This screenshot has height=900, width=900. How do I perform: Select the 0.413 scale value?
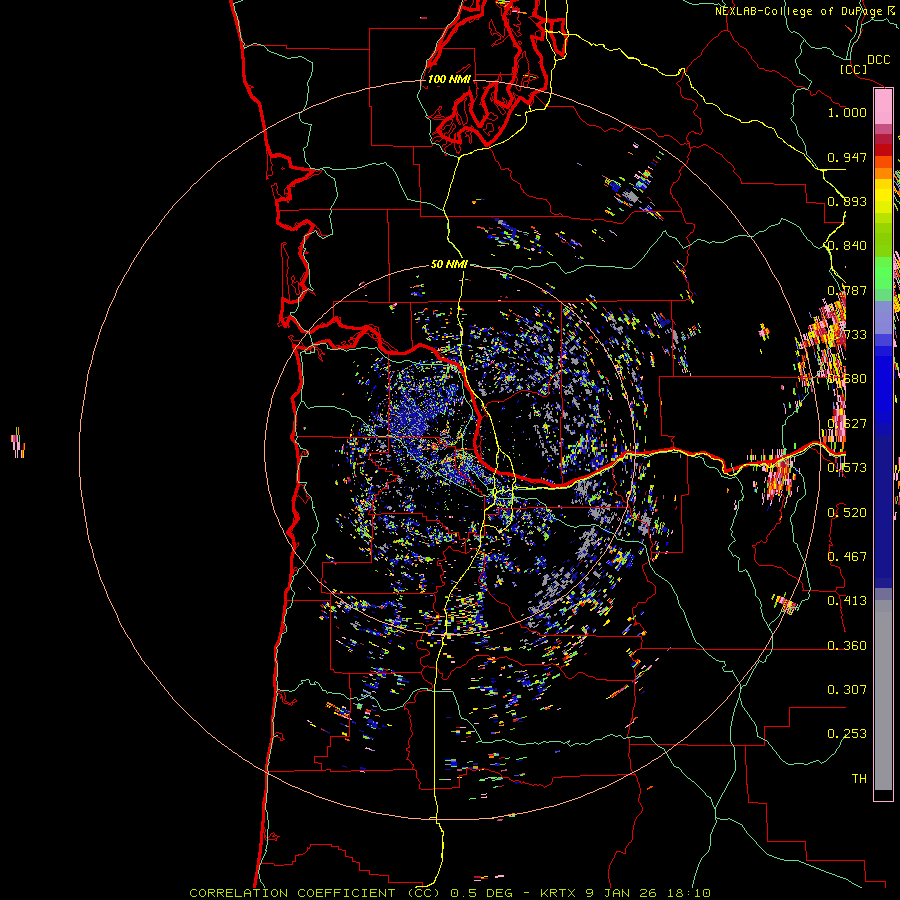coord(847,601)
